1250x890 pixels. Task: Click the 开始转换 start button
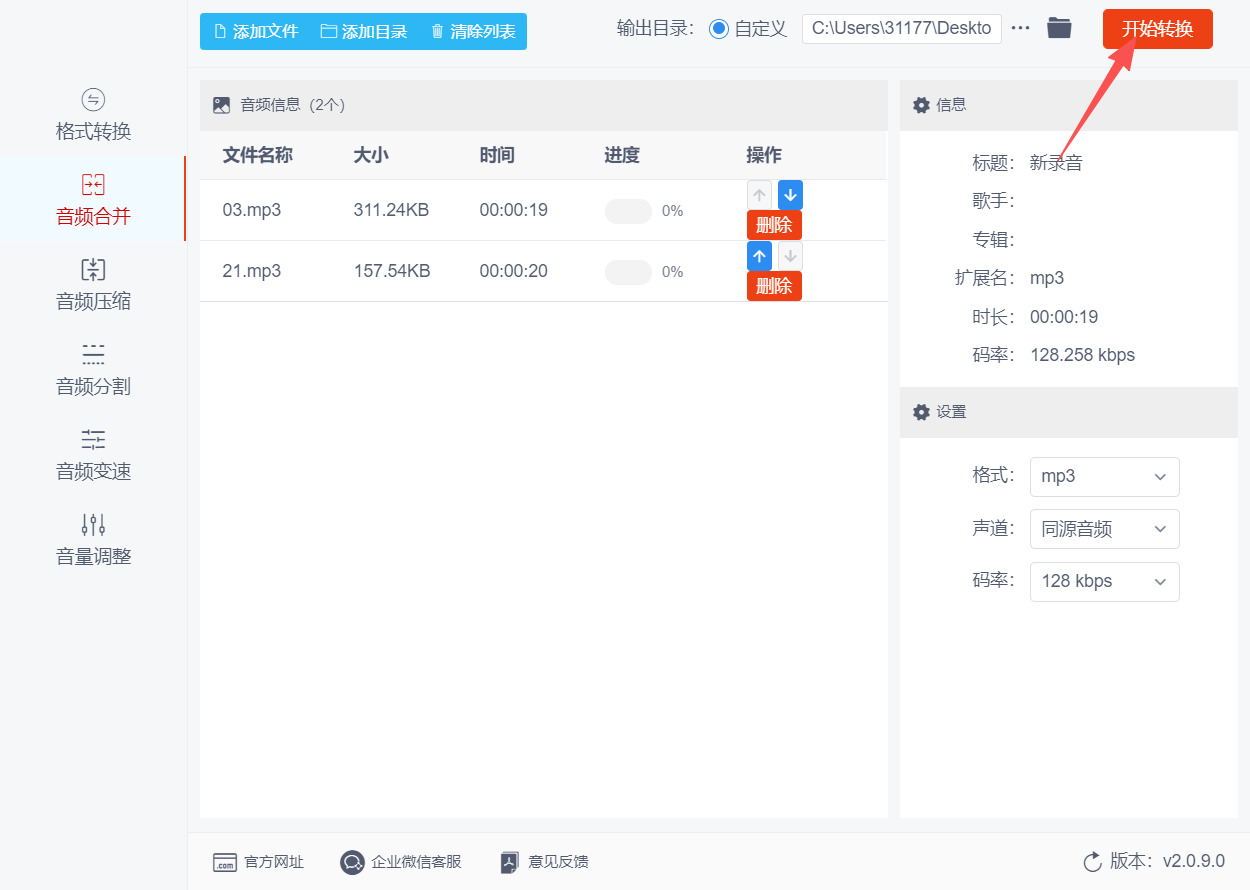pyautogui.click(x=1157, y=29)
